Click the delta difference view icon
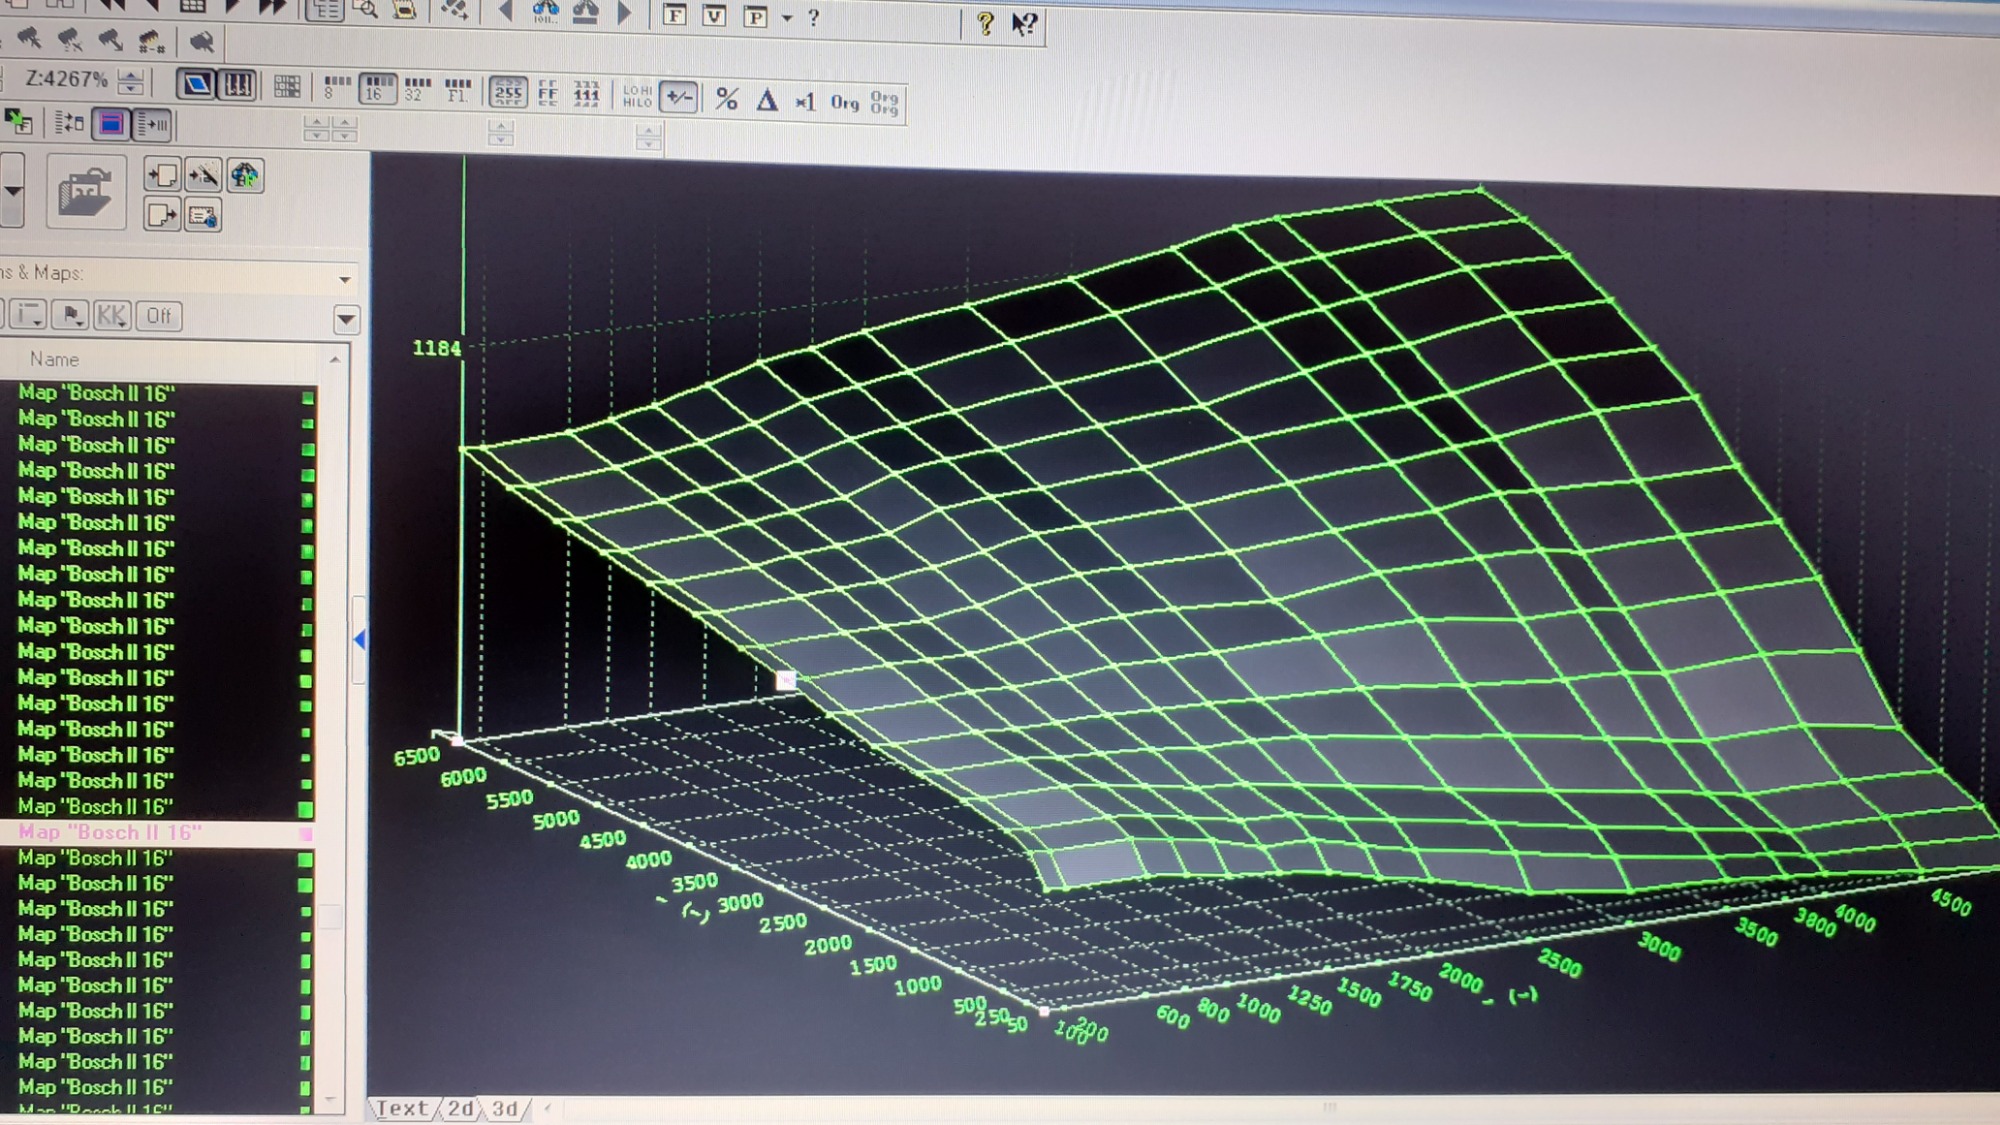The image size is (2000, 1125). (x=767, y=100)
